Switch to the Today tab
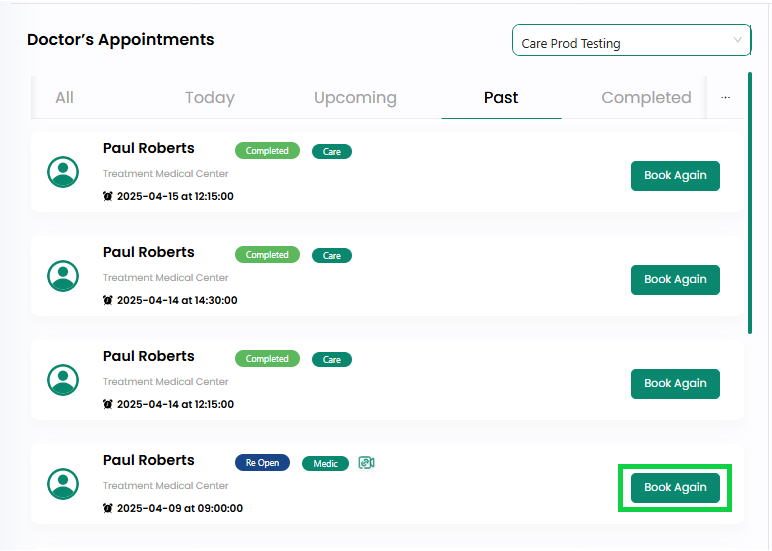The height and width of the screenshot is (551, 772). click(x=210, y=97)
